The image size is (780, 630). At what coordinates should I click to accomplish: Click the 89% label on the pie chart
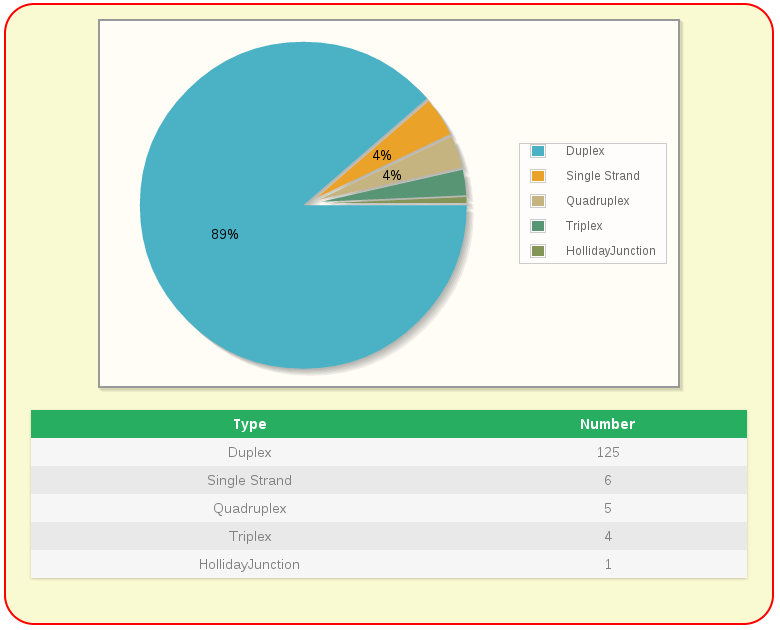point(224,234)
